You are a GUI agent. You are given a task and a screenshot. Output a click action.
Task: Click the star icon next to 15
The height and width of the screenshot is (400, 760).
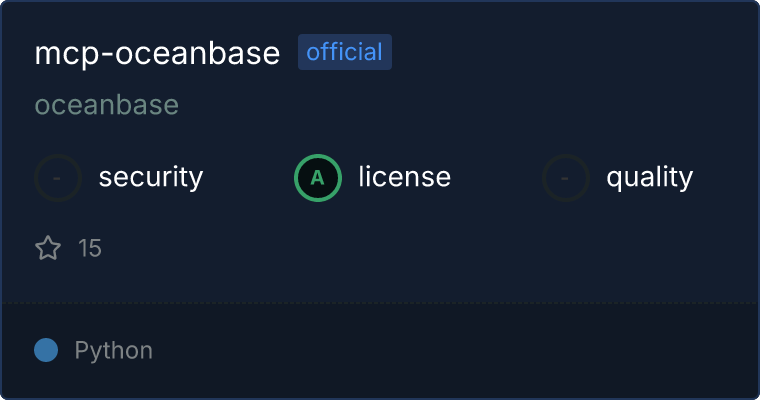[48, 248]
